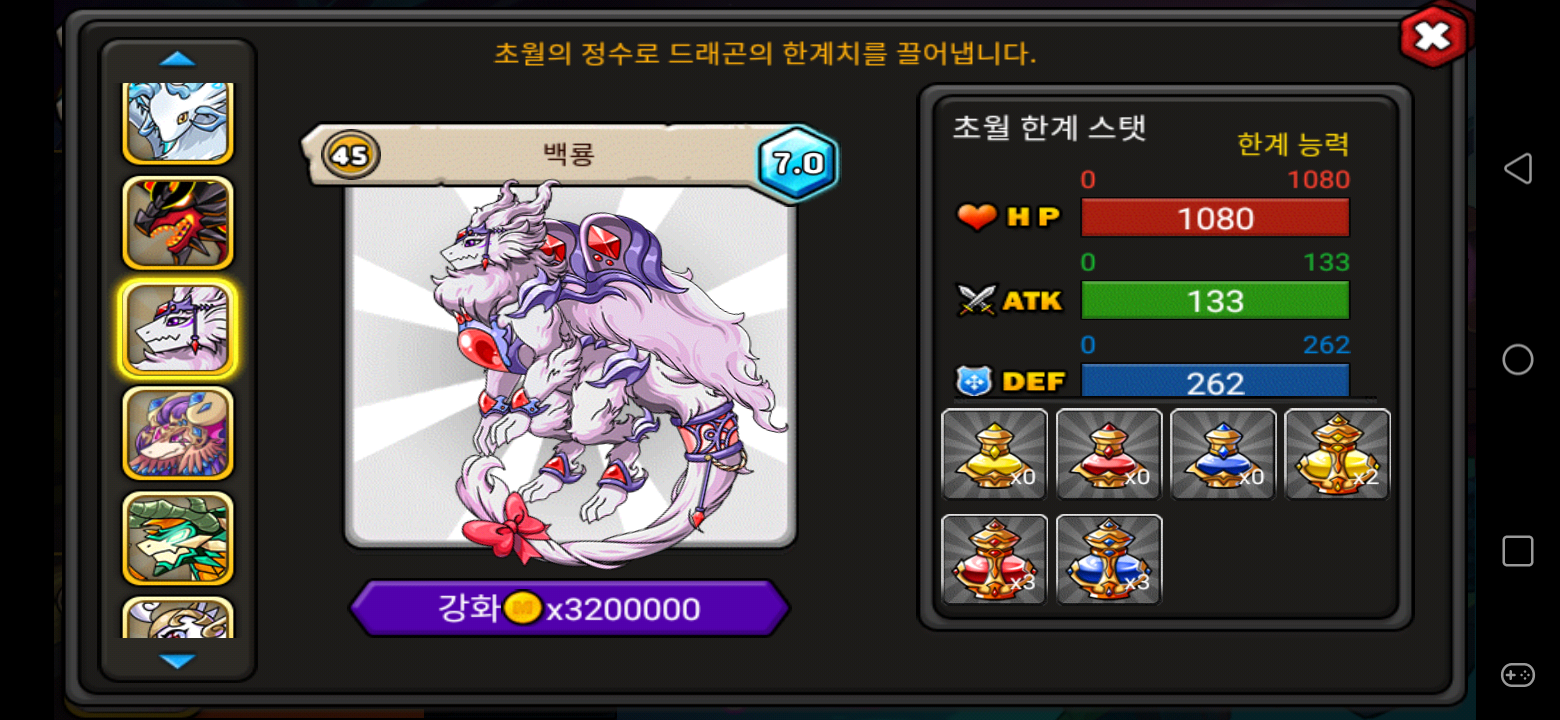Expand dragon list downward with blue arrow

(x=178, y=661)
